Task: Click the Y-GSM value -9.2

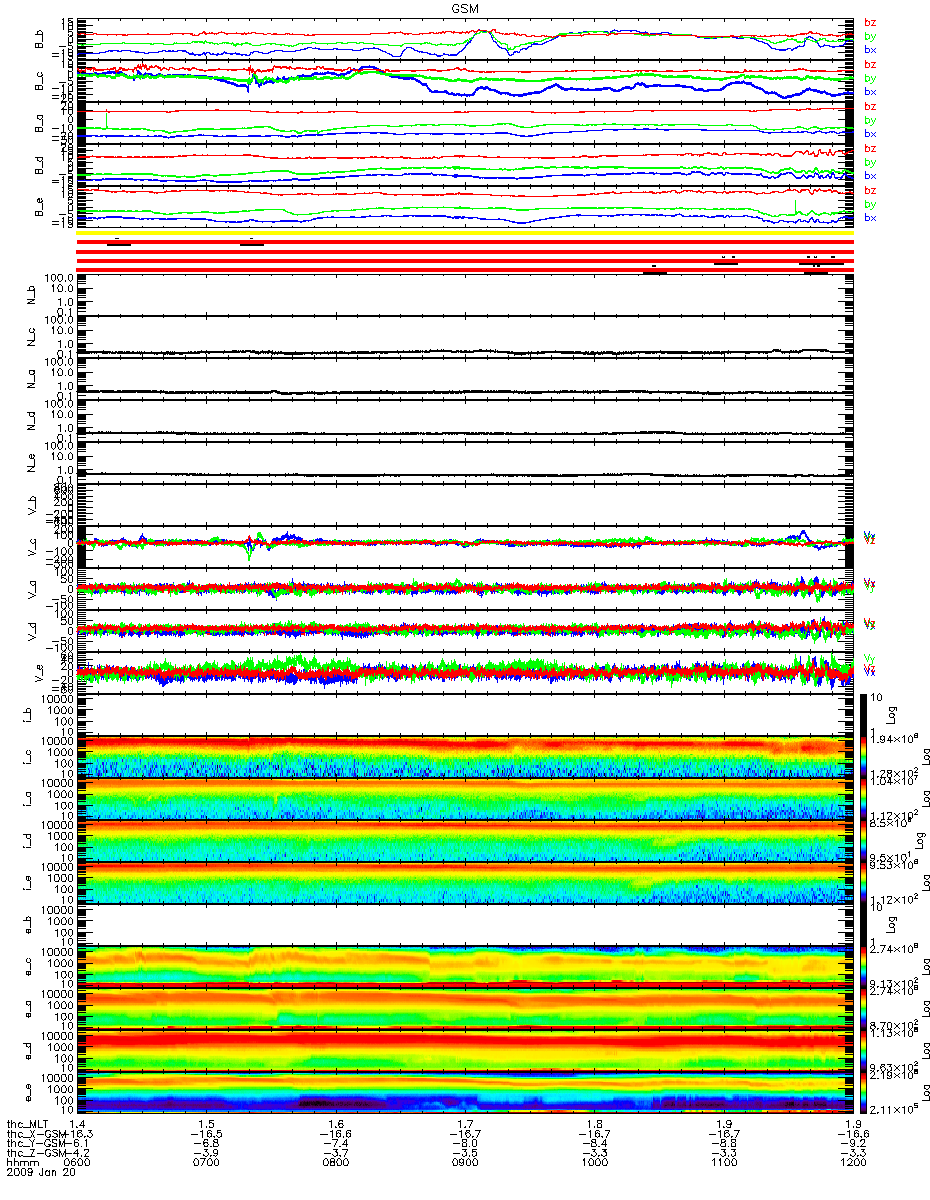Action: (851, 1143)
